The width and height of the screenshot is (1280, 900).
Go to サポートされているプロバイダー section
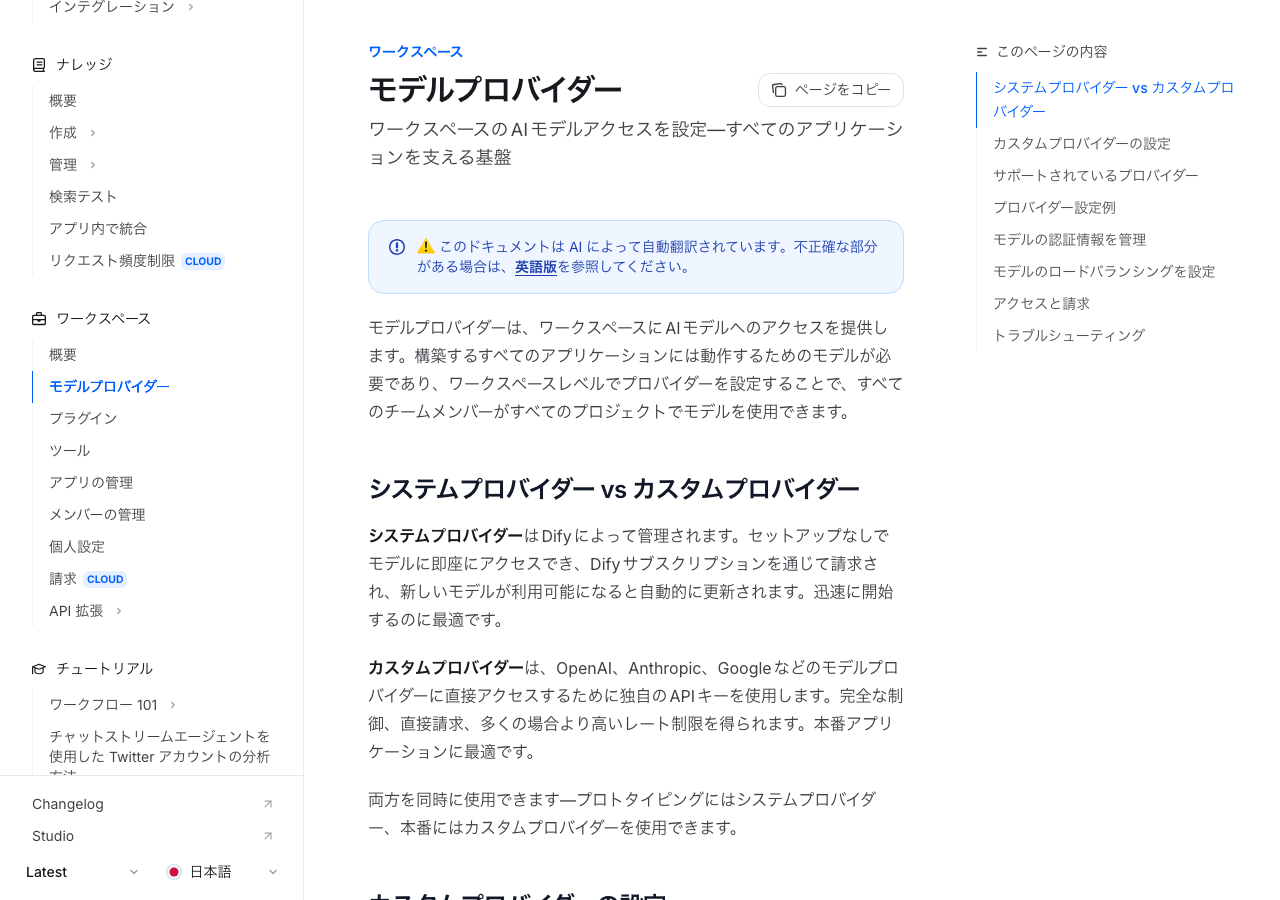tap(1095, 175)
